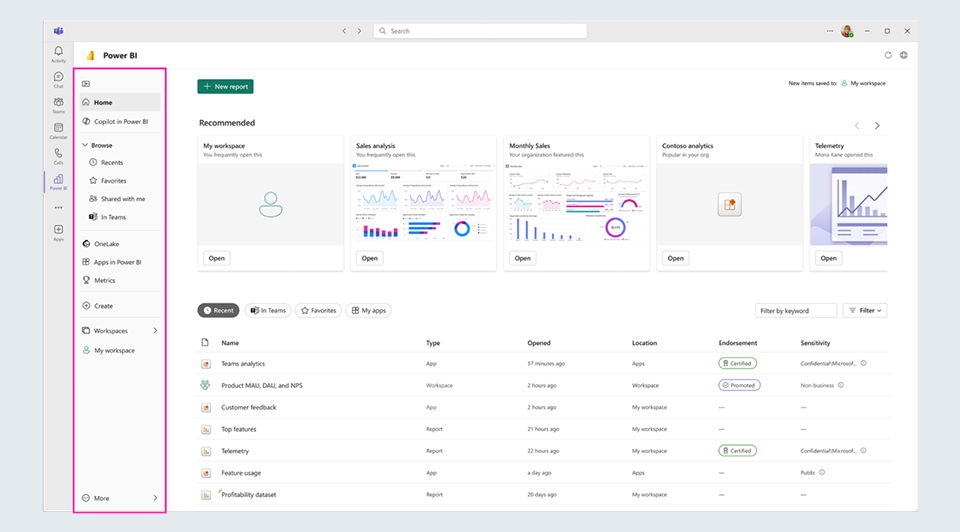Open the Filter dropdown
Screen dimensions: 960x532
865,310
